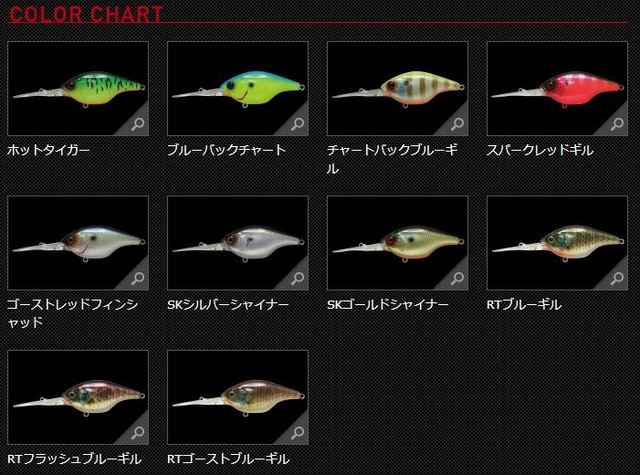Click magnifier icon on SKシルバーシャイナー image
The width and height of the screenshot is (640, 475).
pyautogui.click(x=298, y=279)
